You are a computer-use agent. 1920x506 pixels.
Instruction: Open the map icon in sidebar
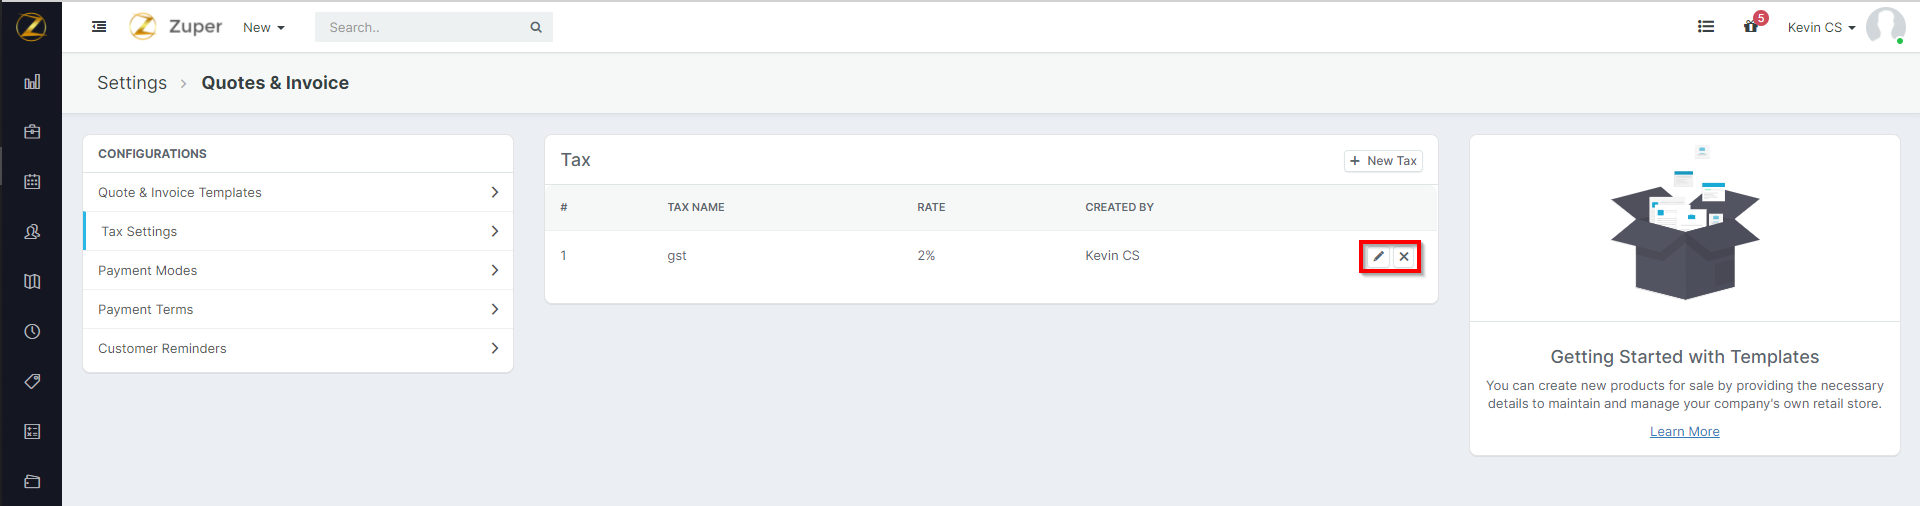click(32, 282)
